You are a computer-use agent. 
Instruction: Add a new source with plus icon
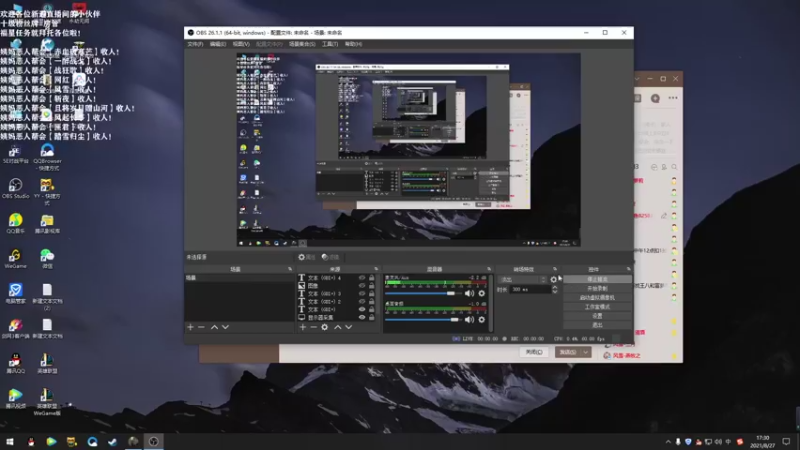click(303, 327)
